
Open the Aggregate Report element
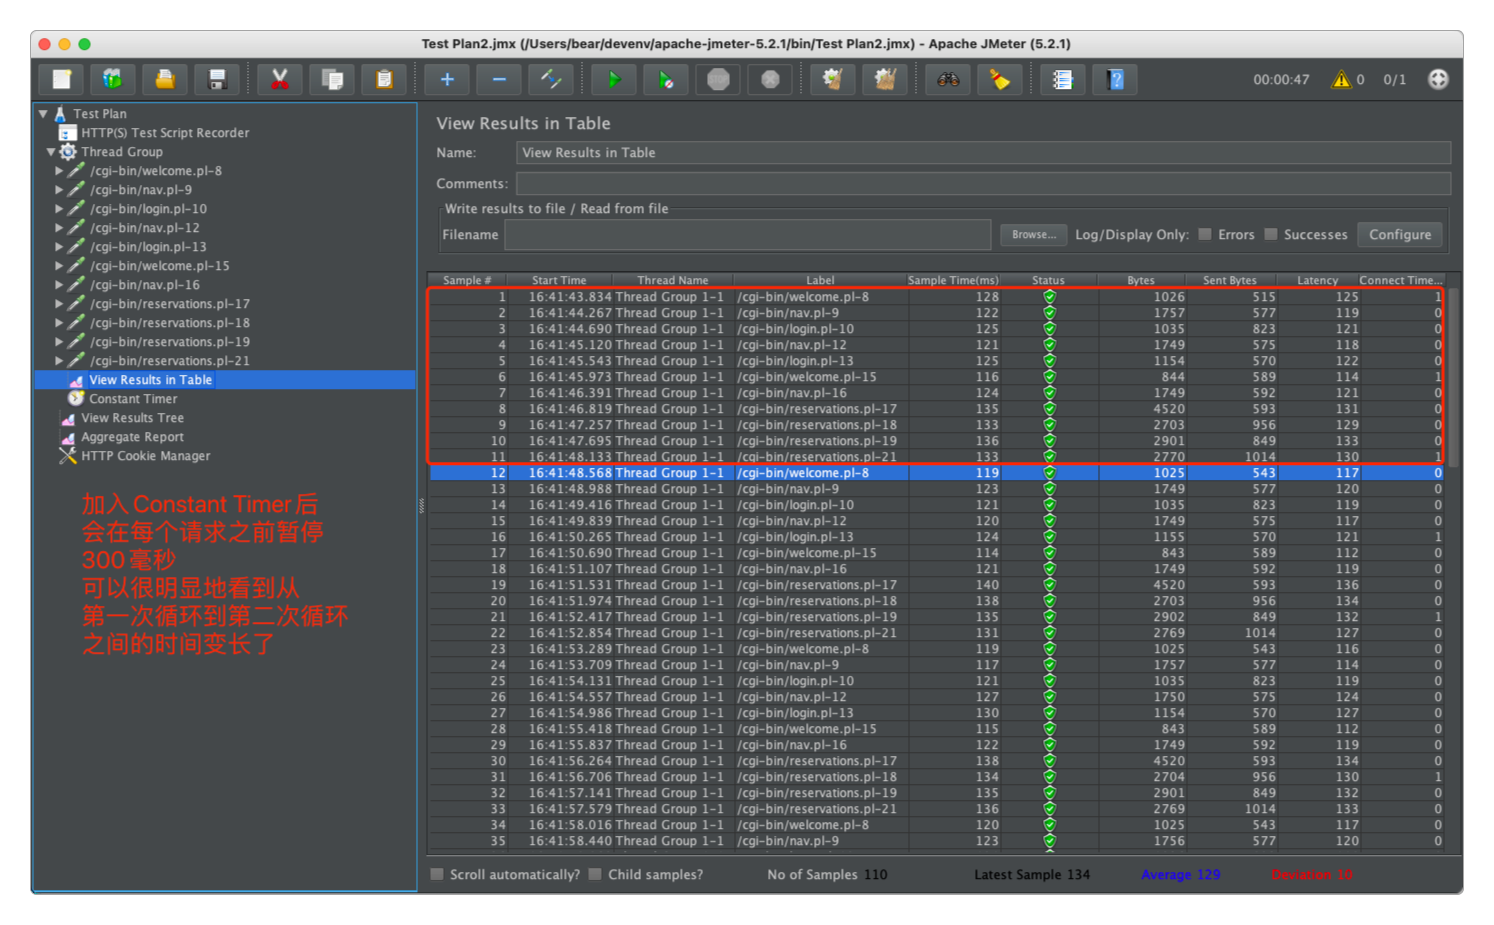(132, 437)
